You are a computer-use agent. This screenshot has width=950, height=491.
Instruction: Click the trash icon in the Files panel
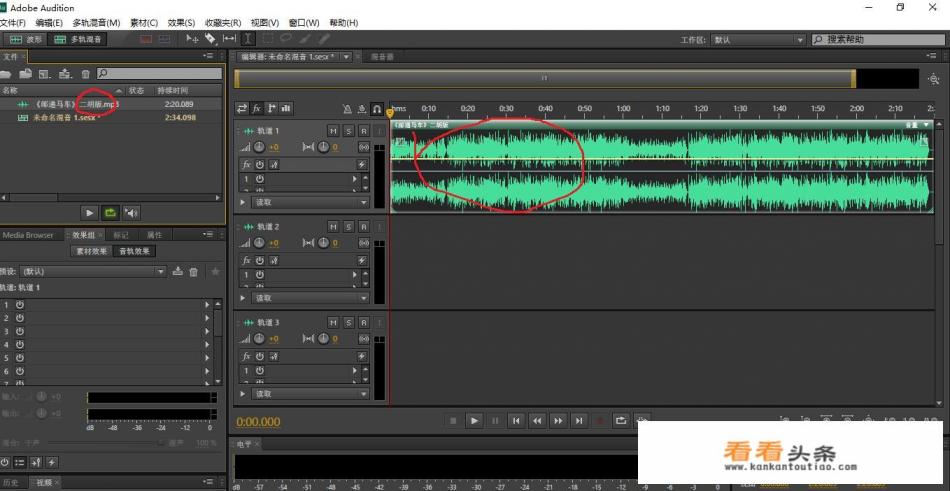pyautogui.click(x=86, y=74)
